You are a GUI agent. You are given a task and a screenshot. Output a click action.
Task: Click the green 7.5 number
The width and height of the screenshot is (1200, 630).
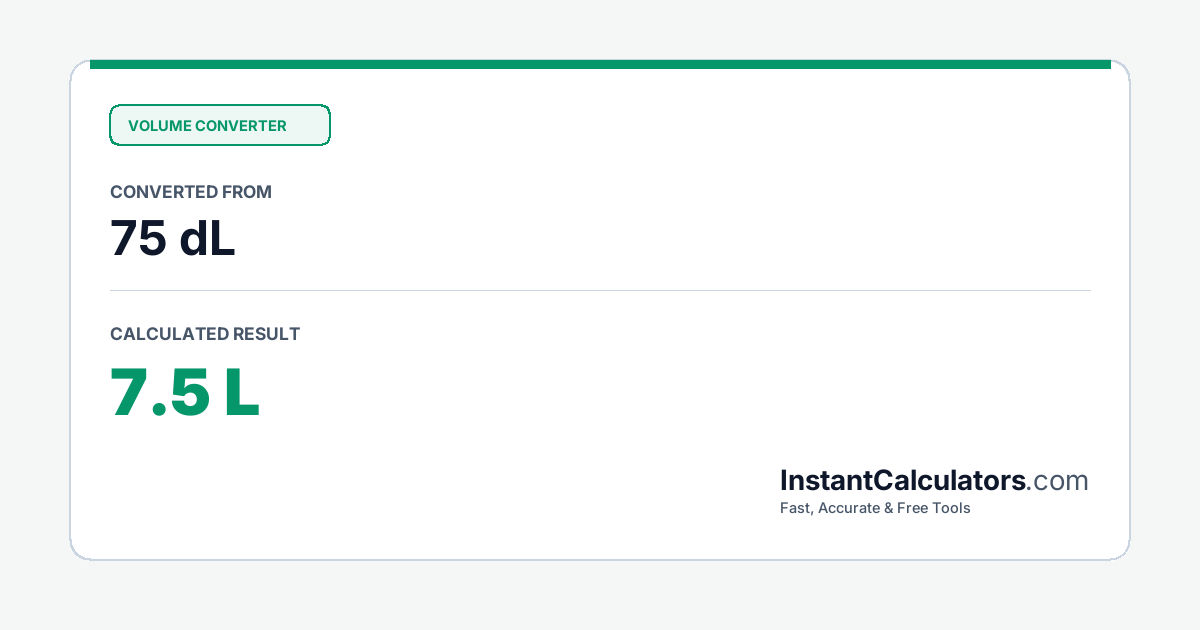point(160,393)
